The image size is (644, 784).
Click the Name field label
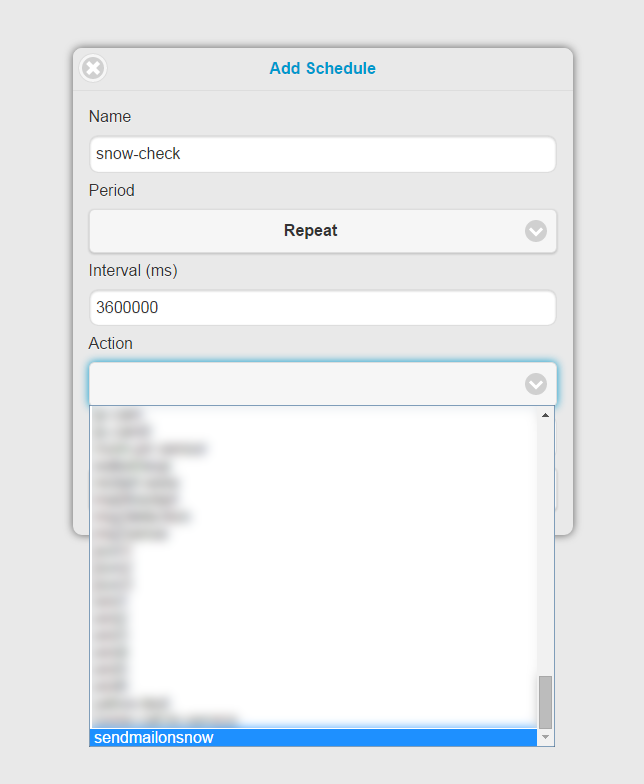(x=110, y=116)
